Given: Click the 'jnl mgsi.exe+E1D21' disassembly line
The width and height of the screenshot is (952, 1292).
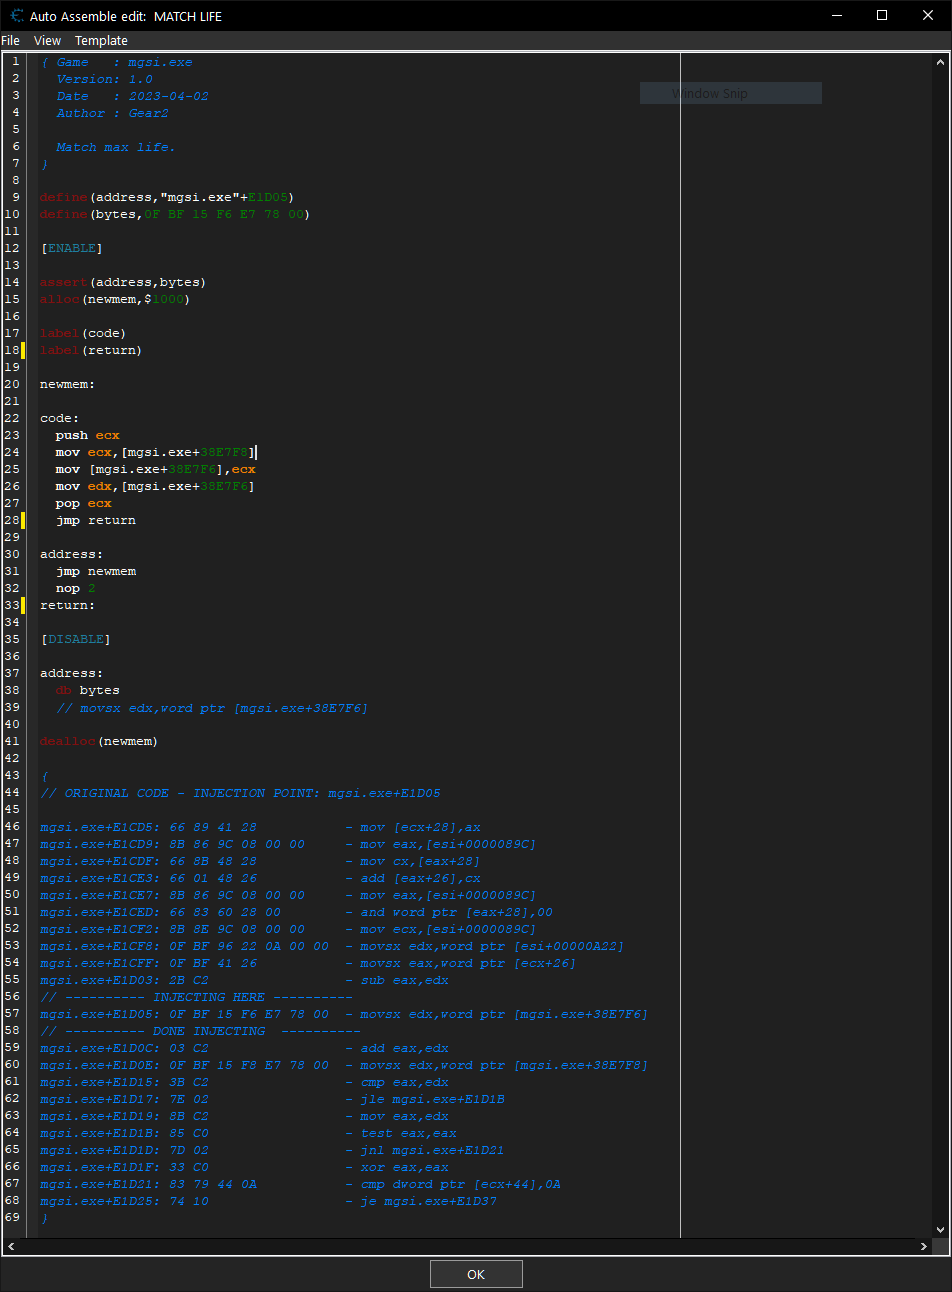Looking at the screenshot, I should (x=272, y=1150).
